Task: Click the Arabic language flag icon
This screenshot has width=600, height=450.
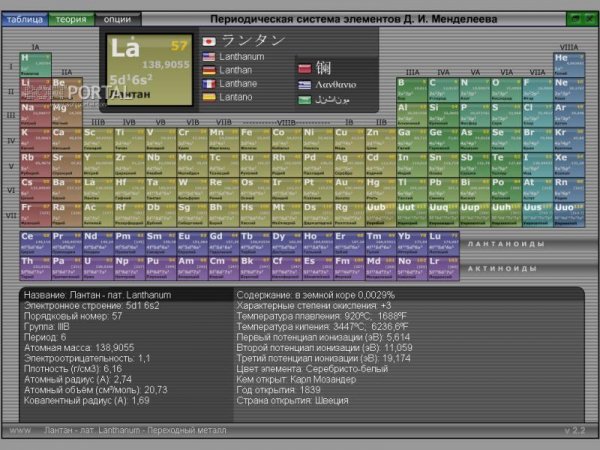Action: click(x=305, y=100)
